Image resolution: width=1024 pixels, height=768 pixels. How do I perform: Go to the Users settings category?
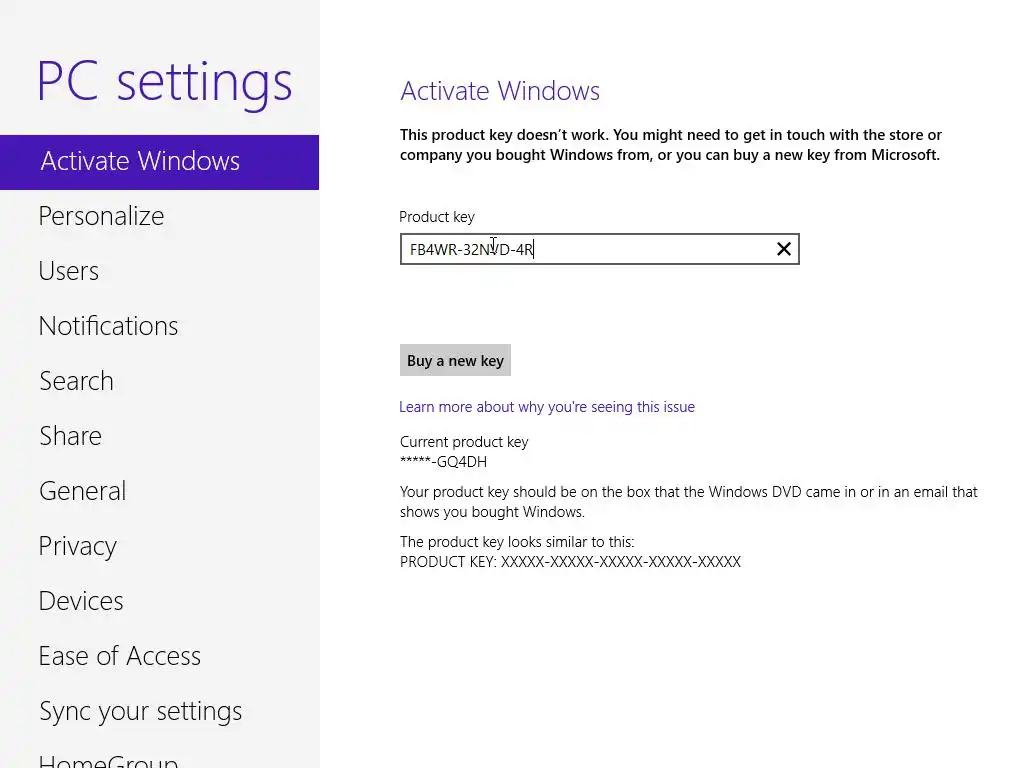pos(69,271)
